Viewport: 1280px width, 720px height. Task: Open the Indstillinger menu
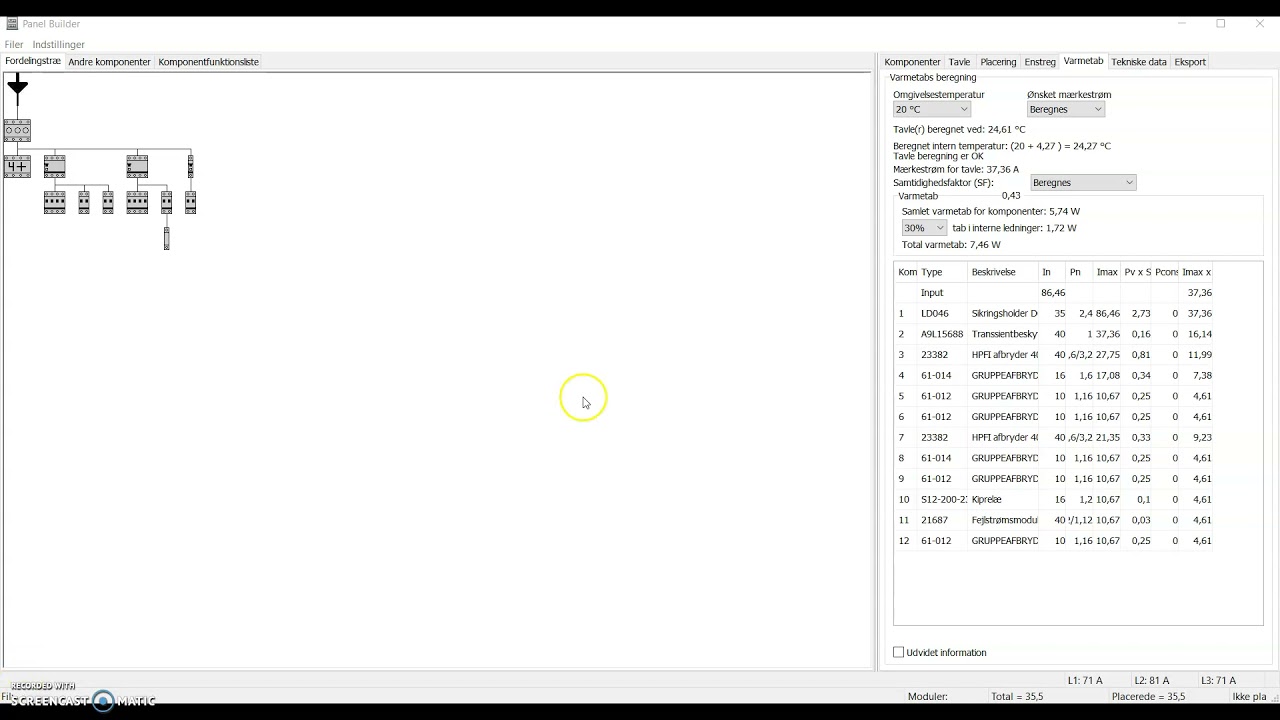[58, 45]
